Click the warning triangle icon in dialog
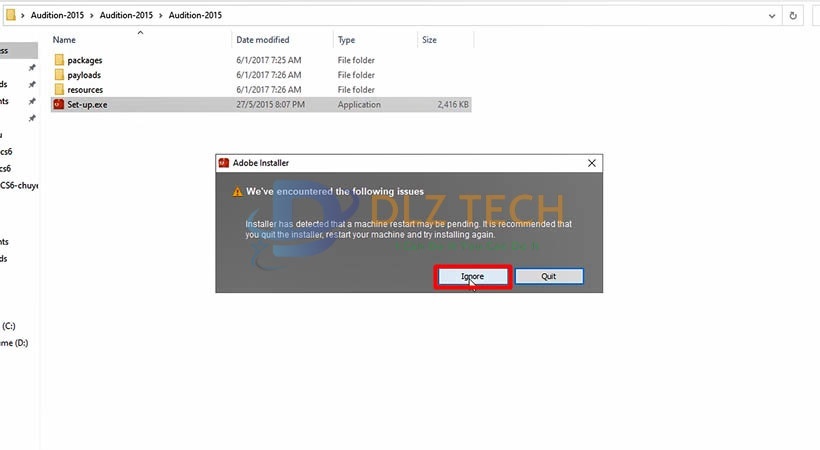The image size is (820, 450). [x=237, y=192]
